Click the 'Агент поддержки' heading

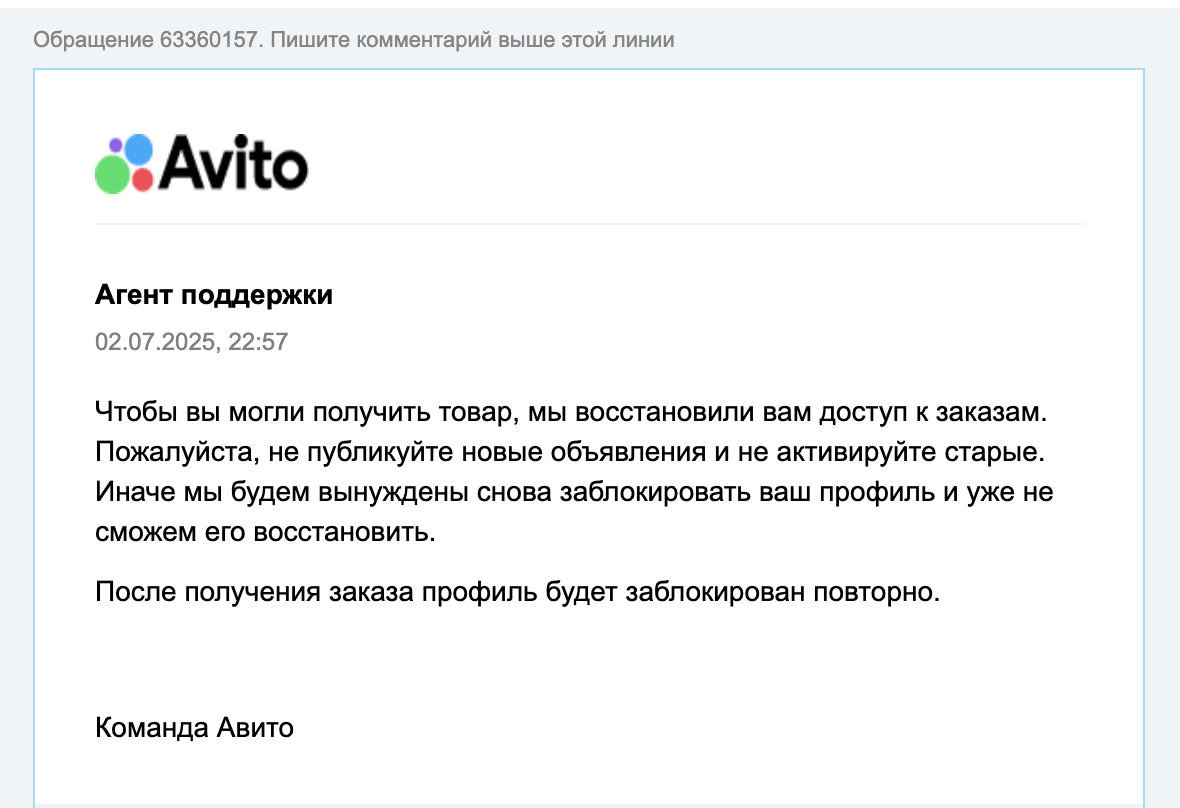[214, 295]
